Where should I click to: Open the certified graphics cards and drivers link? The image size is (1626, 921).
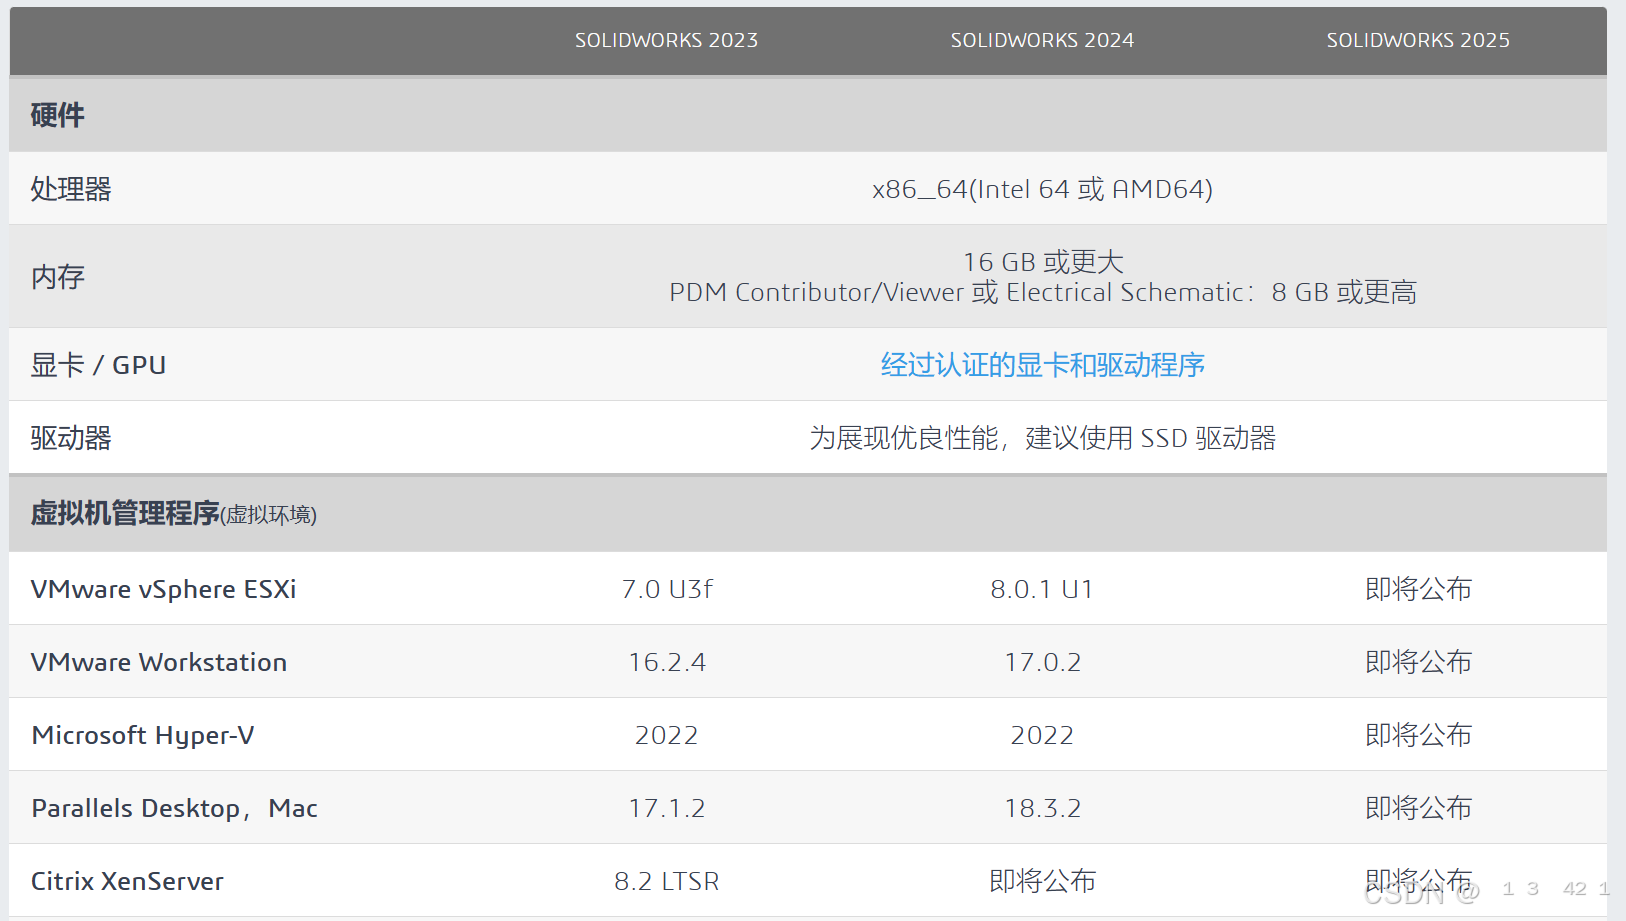coord(1042,365)
